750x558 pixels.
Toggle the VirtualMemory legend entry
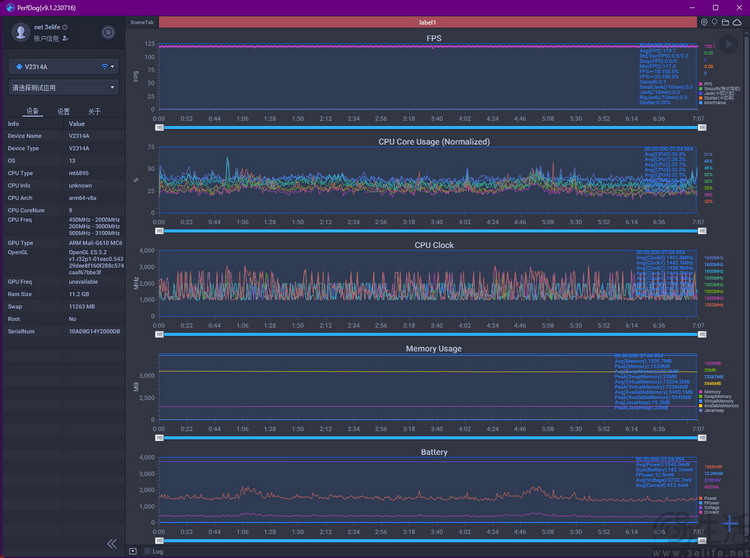716,401
